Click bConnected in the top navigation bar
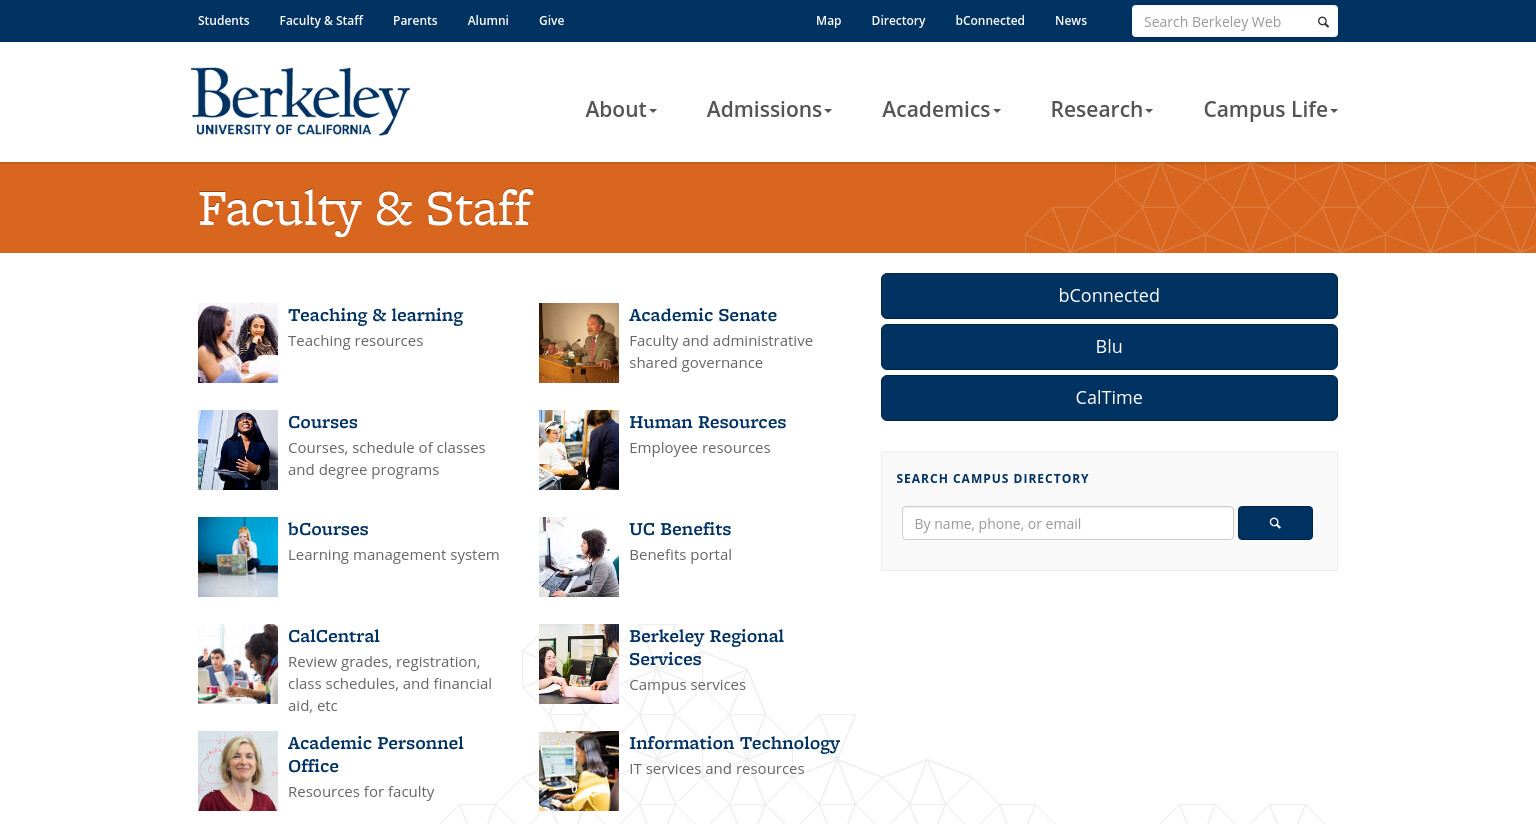1536x824 pixels. click(x=990, y=20)
